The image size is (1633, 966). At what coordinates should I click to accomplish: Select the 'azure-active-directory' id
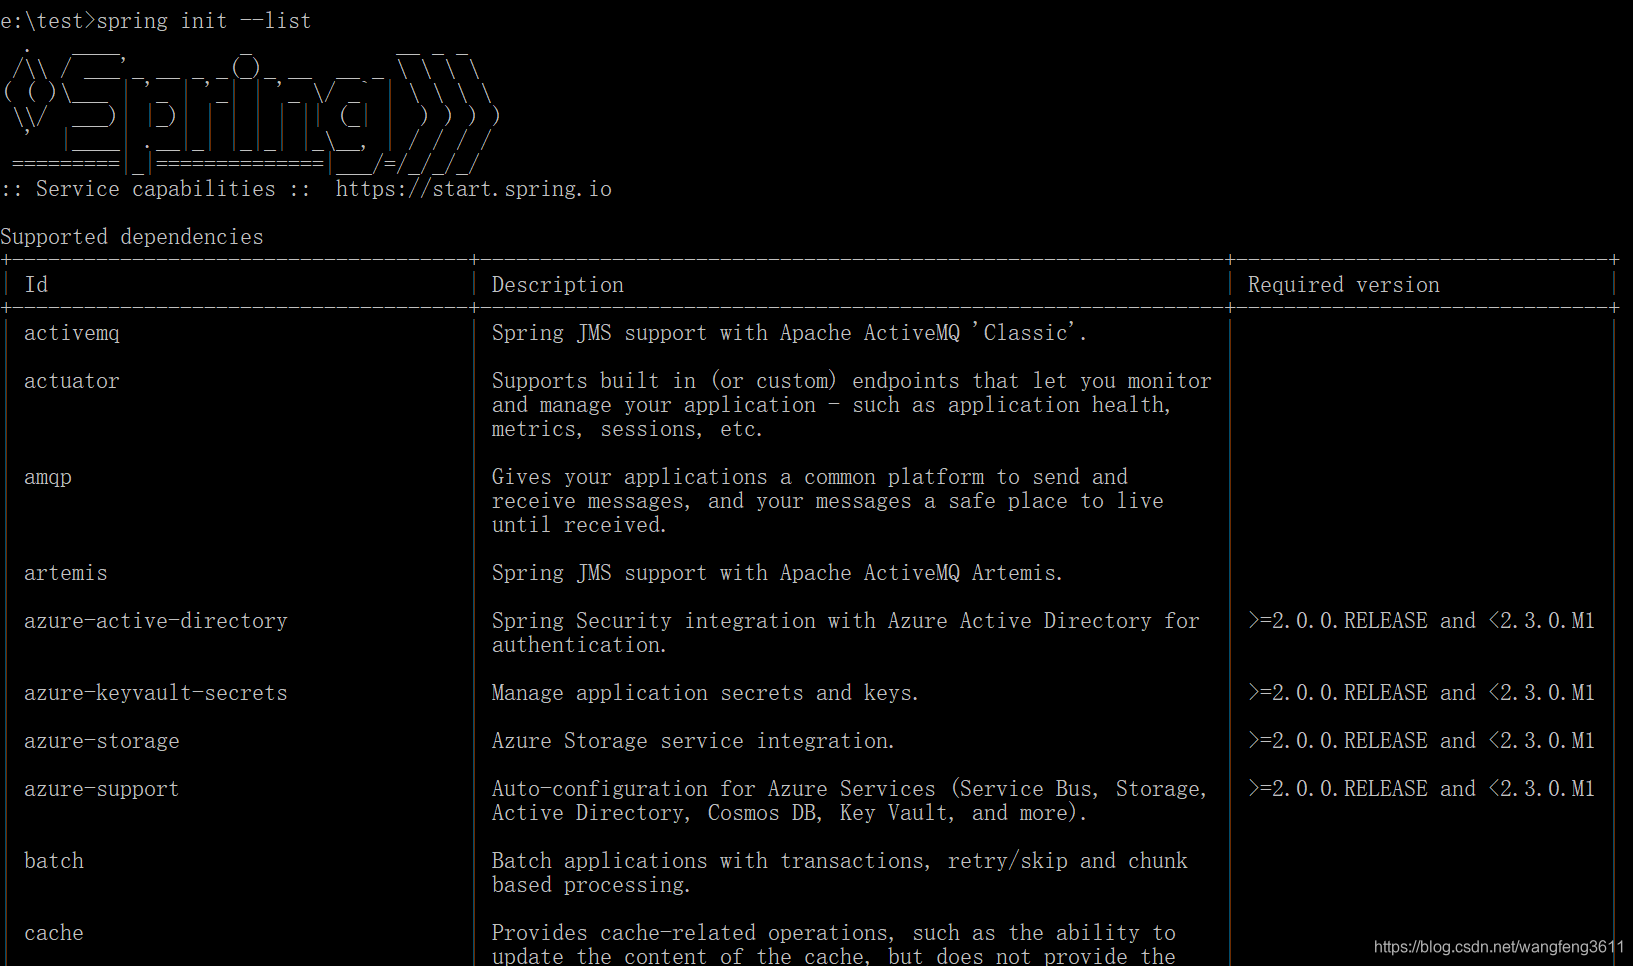click(x=156, y=621)
